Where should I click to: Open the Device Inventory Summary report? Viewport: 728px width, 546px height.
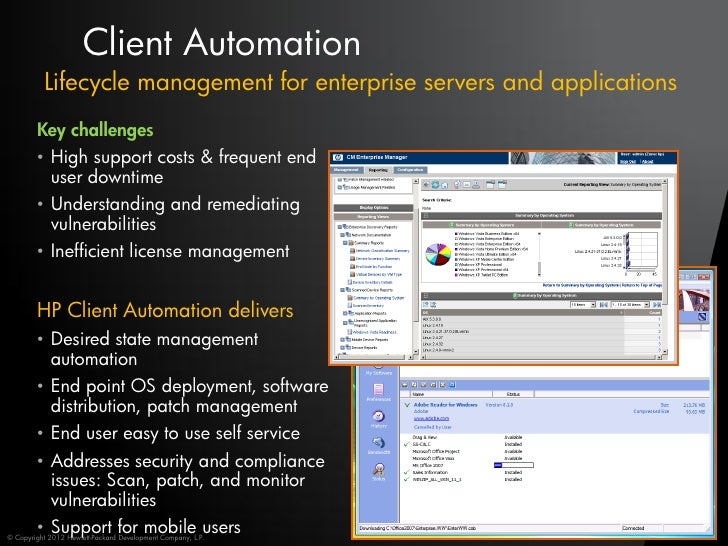tap(378, 259)
